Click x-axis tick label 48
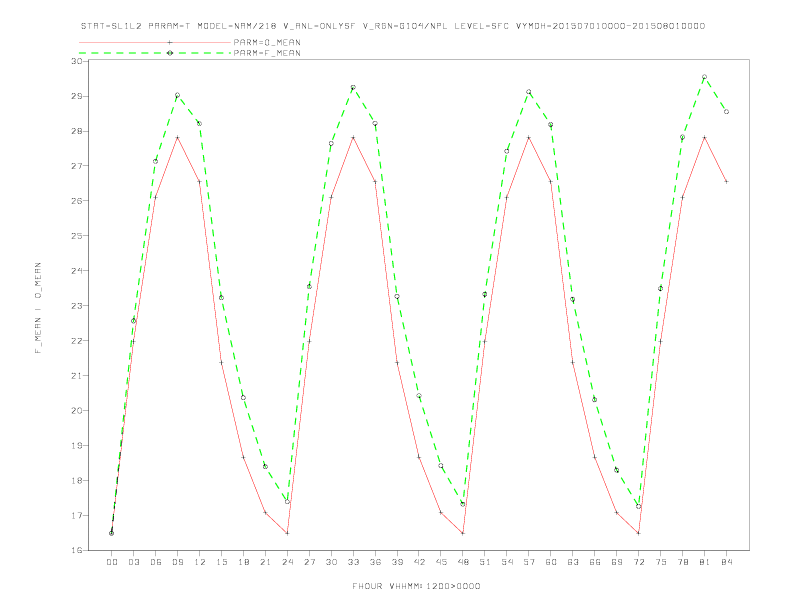 [463, 562]
